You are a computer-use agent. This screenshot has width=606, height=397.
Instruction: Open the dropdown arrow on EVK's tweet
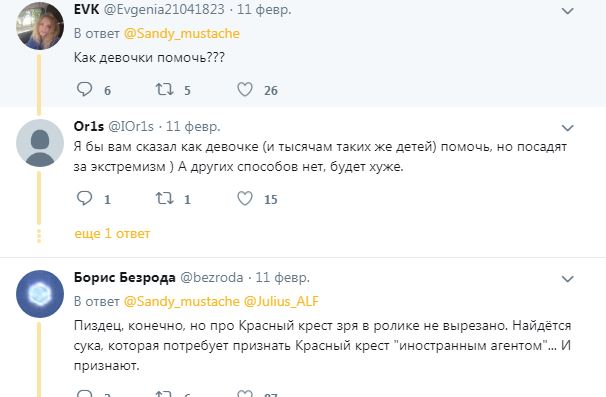[567, 11]
